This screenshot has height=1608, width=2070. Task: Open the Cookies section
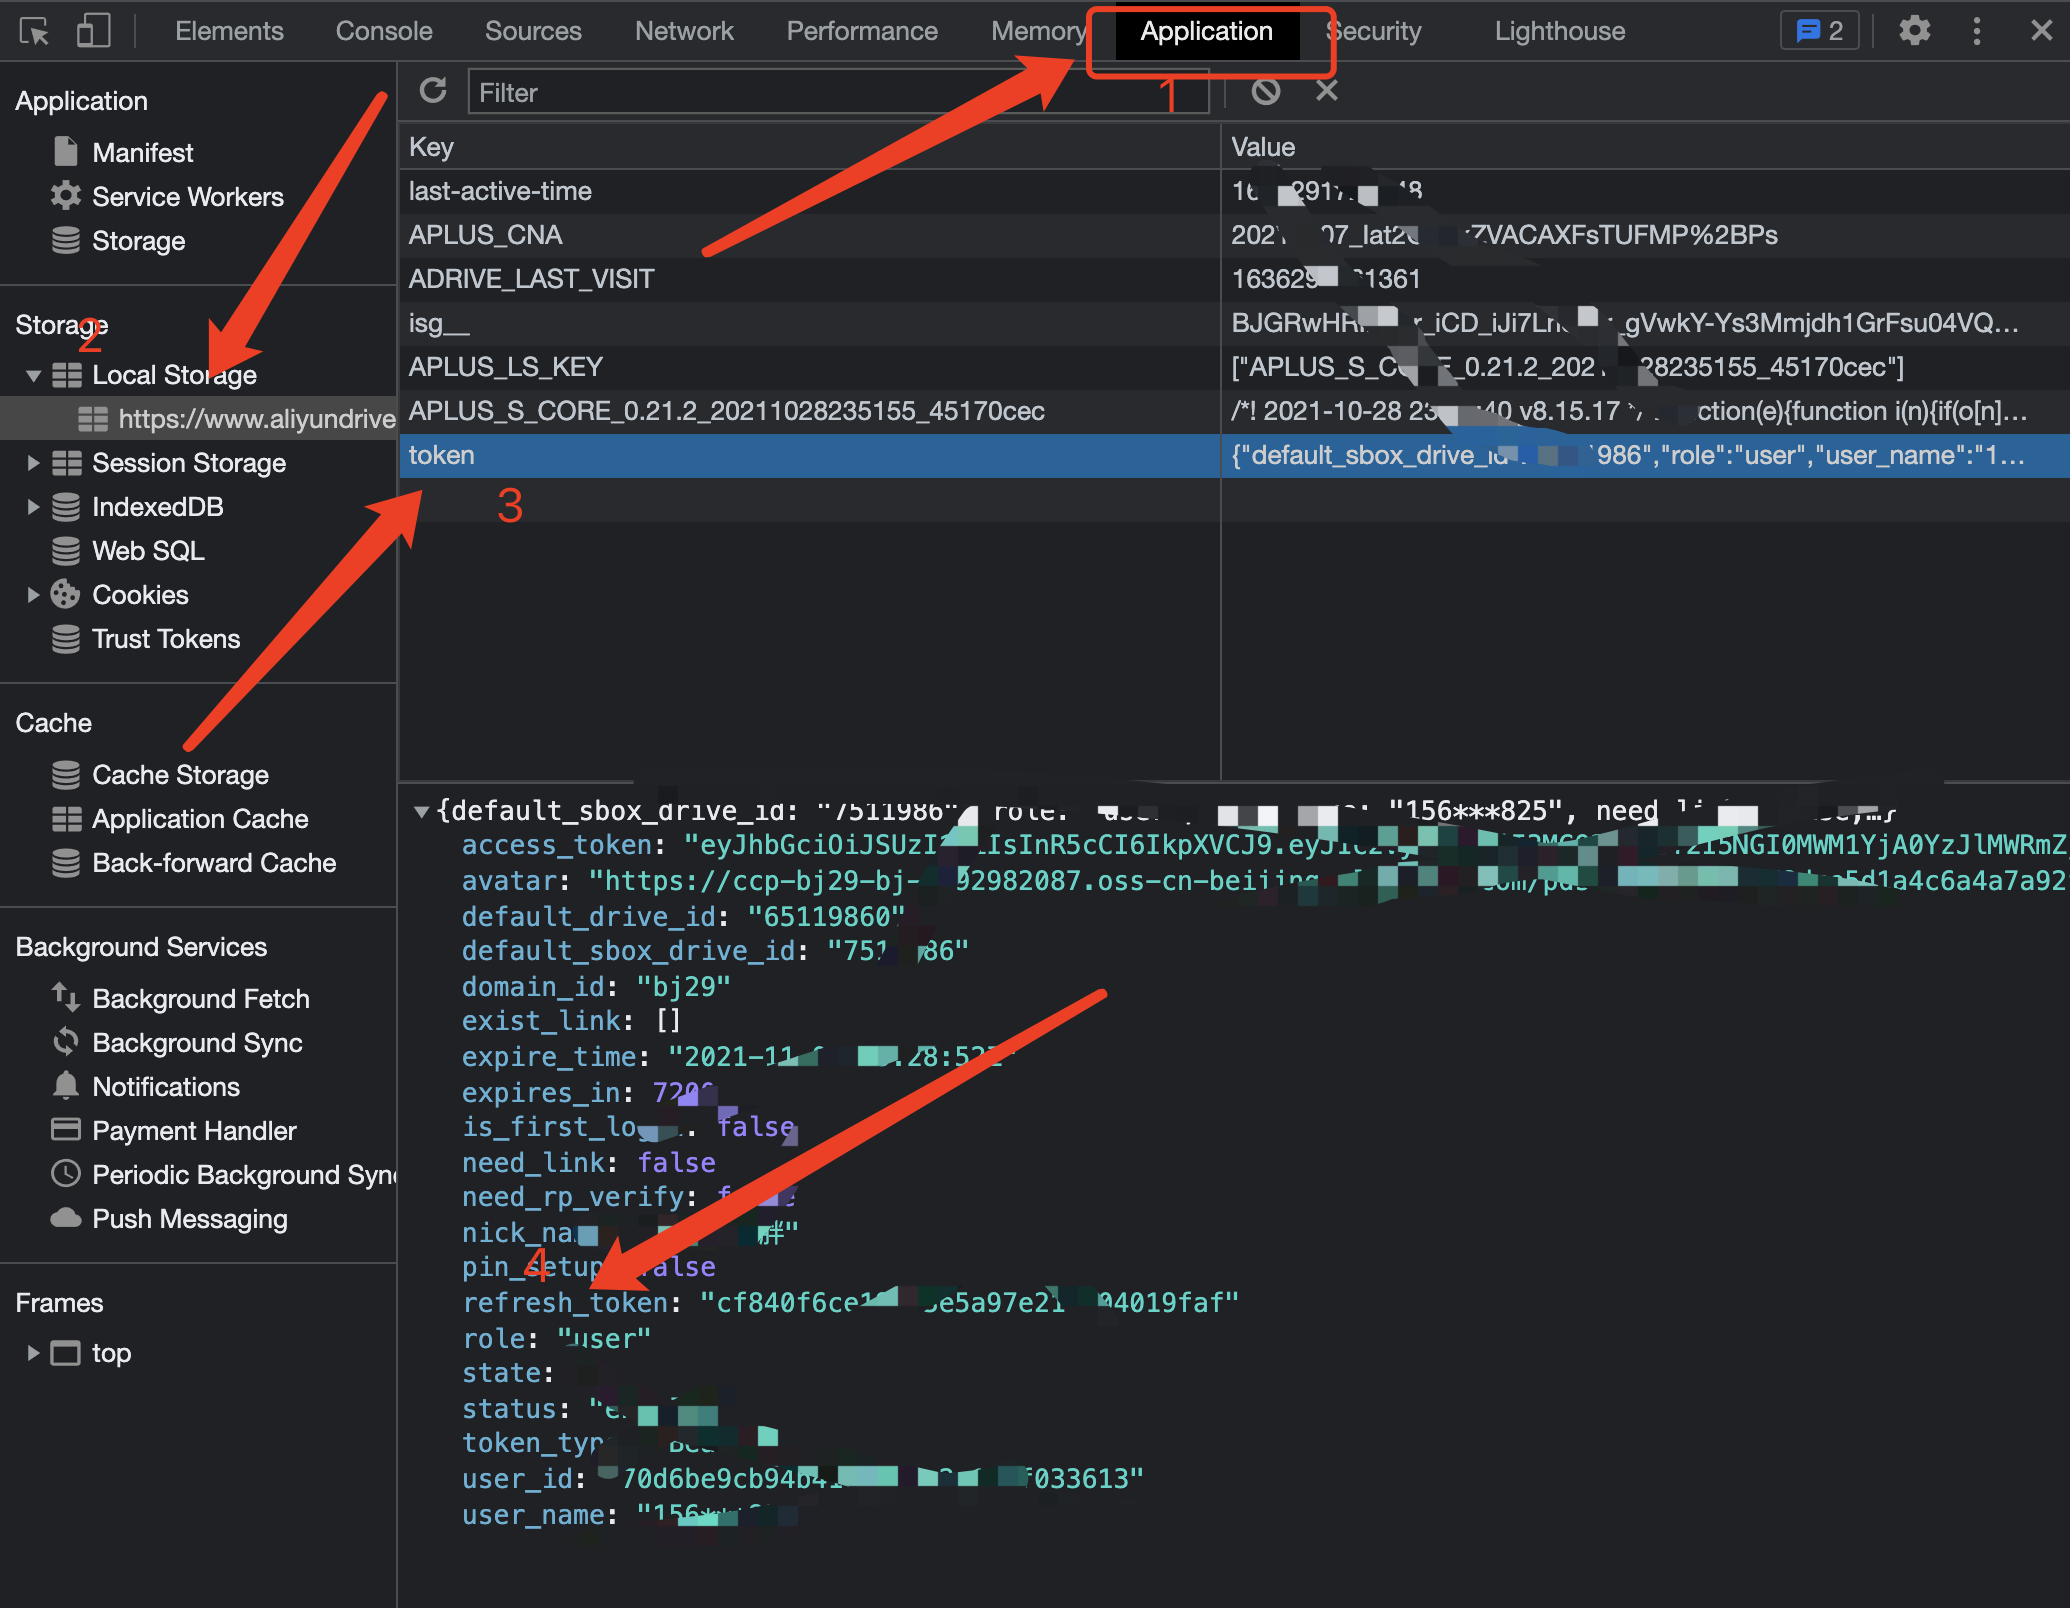[x=143, y=593]
